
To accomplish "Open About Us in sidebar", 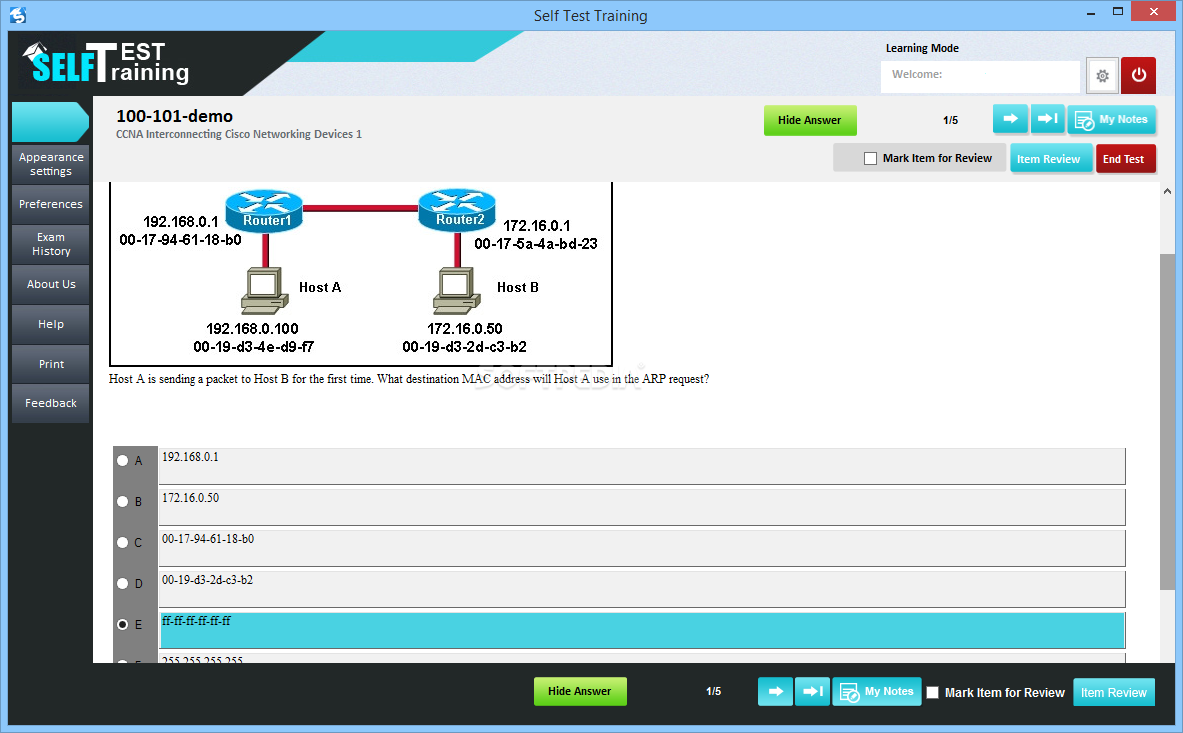I will tap(51, 284).
